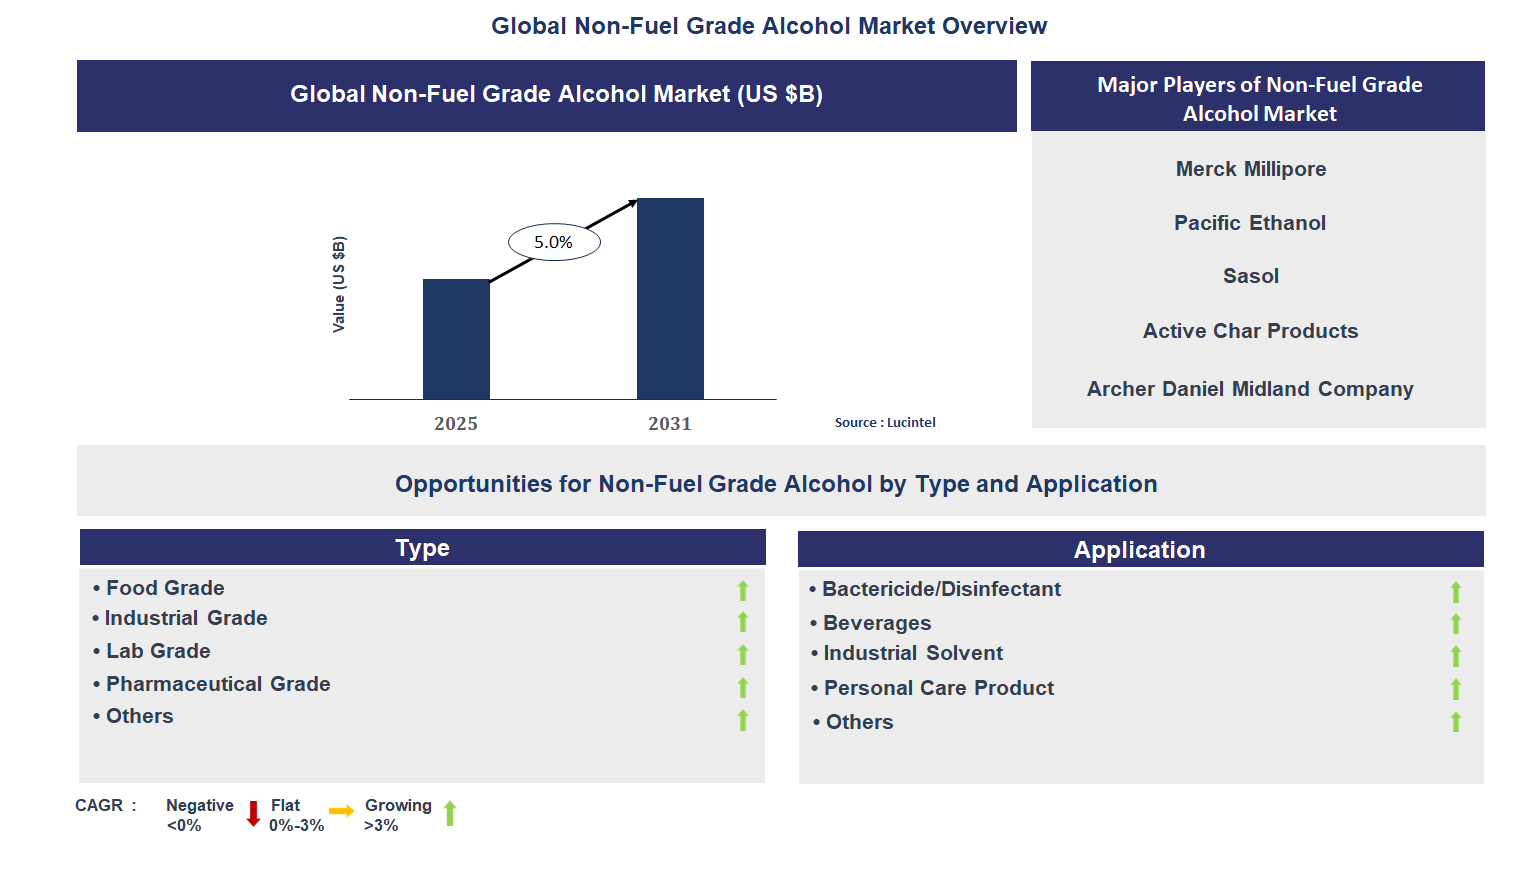1537x872 pixels.
Task: Expand the Application section header
Action: pyautogui.click(x=1140, y=549)
